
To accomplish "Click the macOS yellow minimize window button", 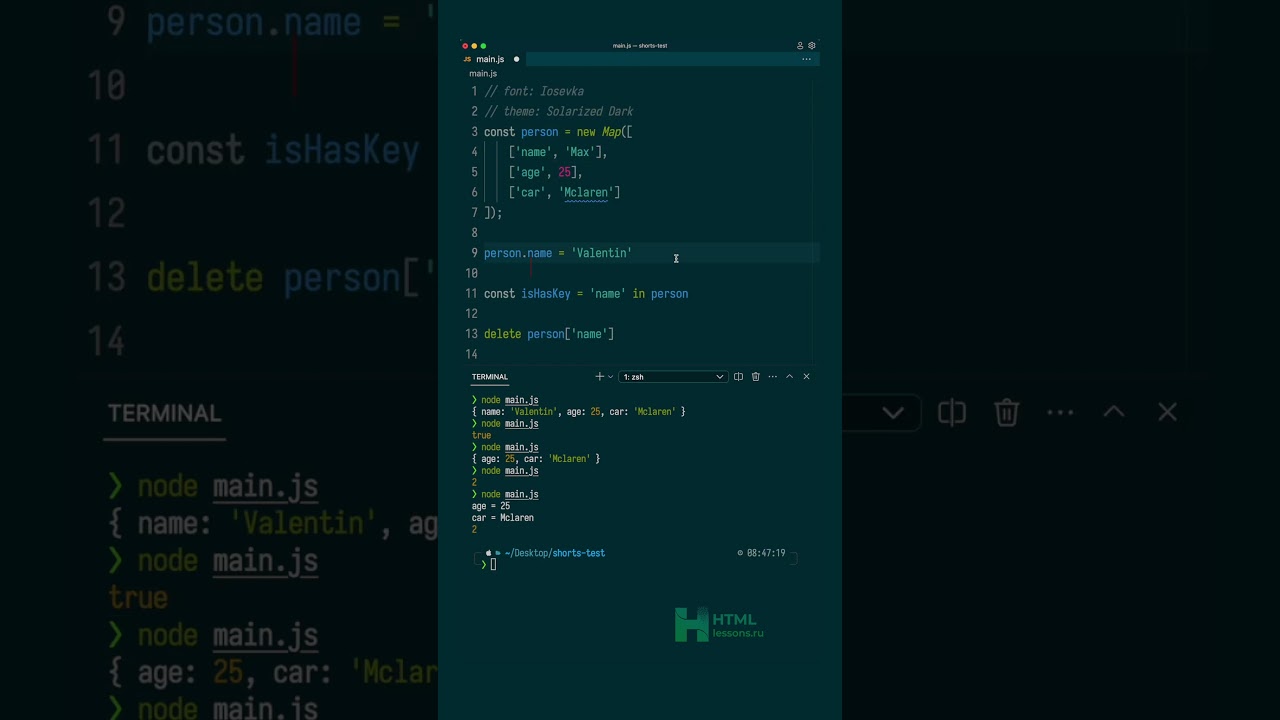I will click(474, 46).
